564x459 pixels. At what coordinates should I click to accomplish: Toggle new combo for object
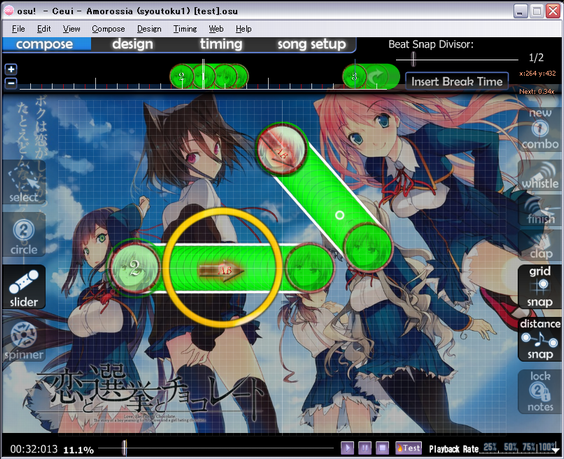[540, 129]
